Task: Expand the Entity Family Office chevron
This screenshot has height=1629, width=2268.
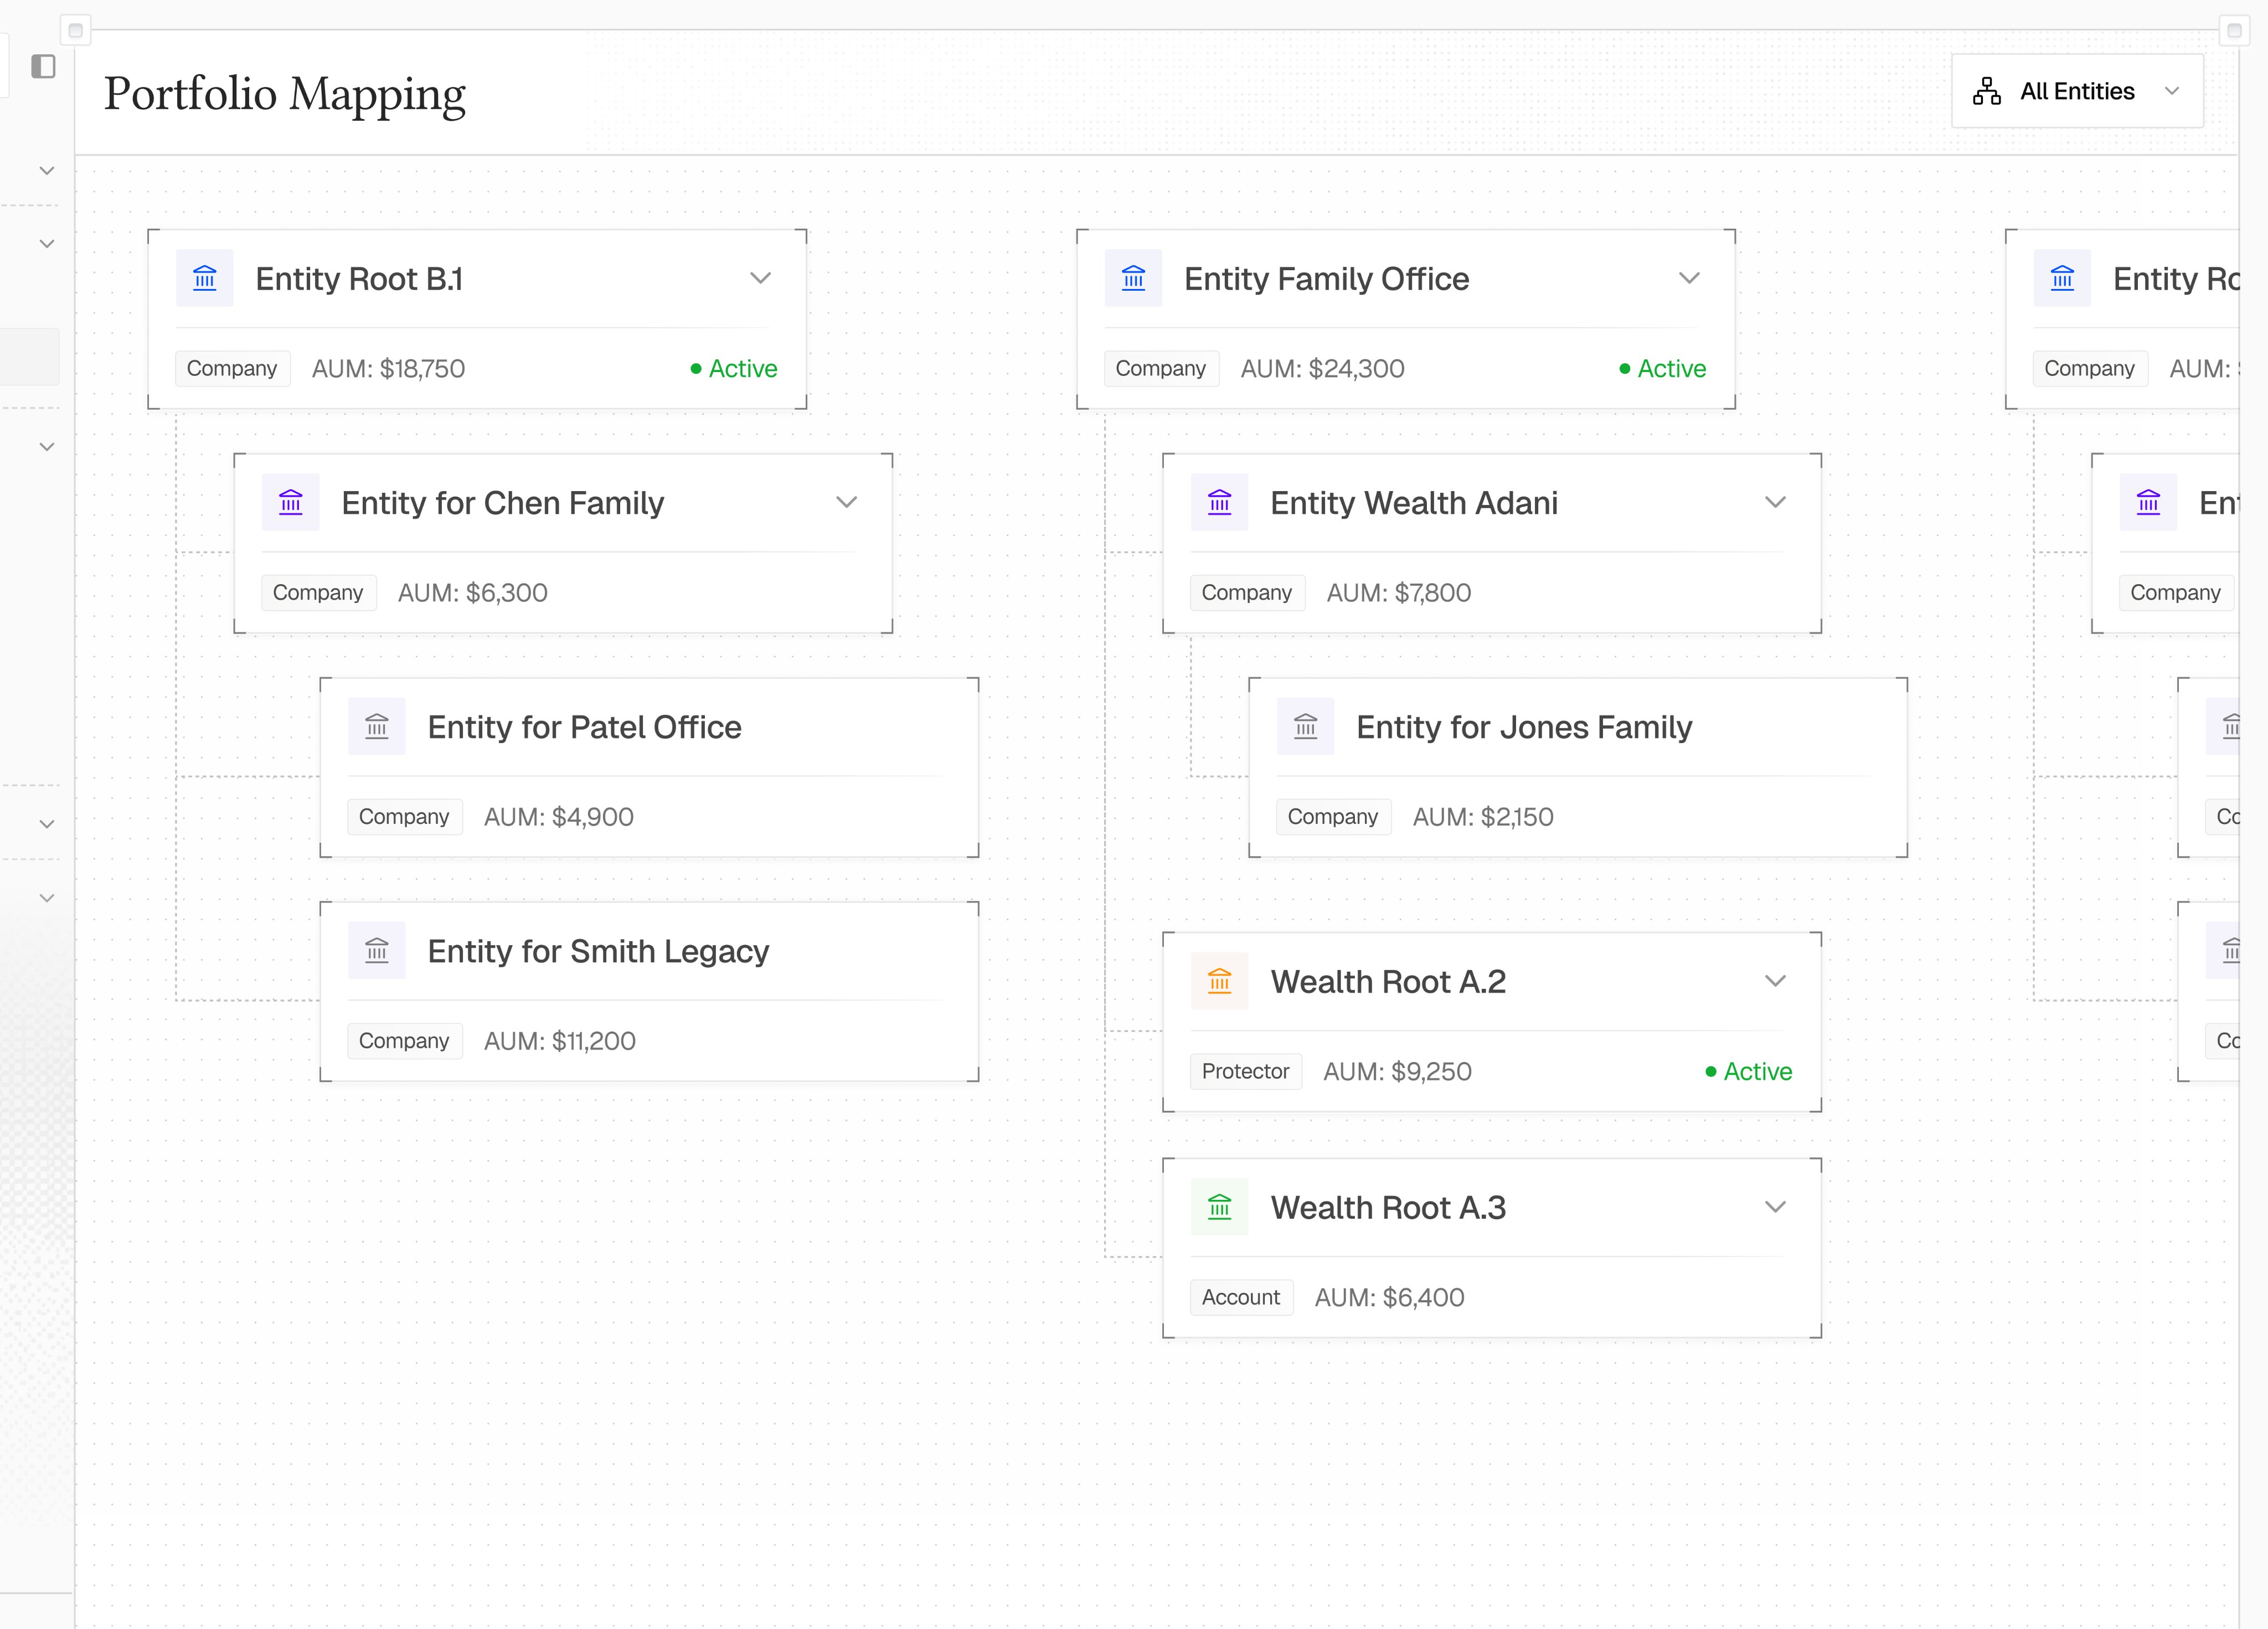Action: tap(1689, 278)
